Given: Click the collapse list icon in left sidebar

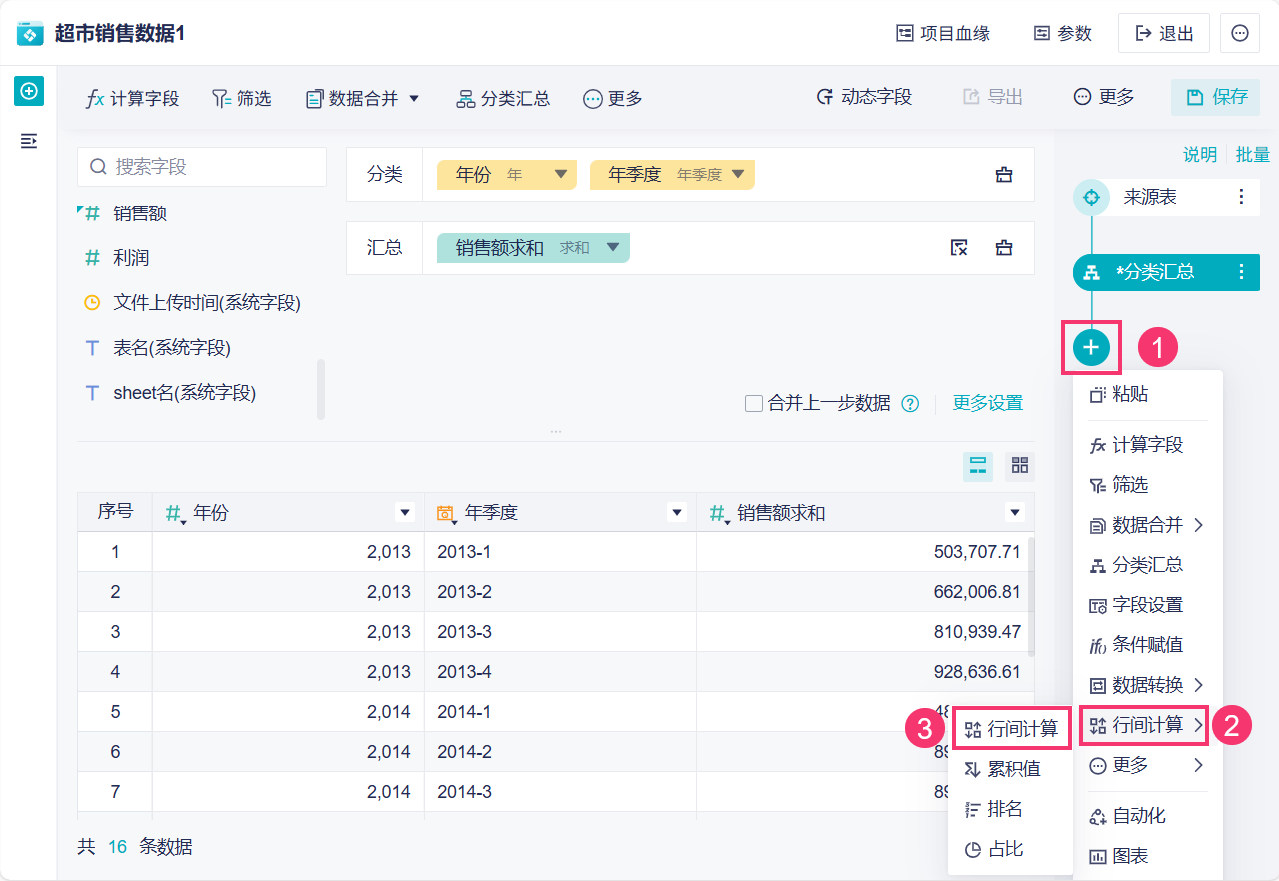Looking at the screenshot, I should click(29, 141).
